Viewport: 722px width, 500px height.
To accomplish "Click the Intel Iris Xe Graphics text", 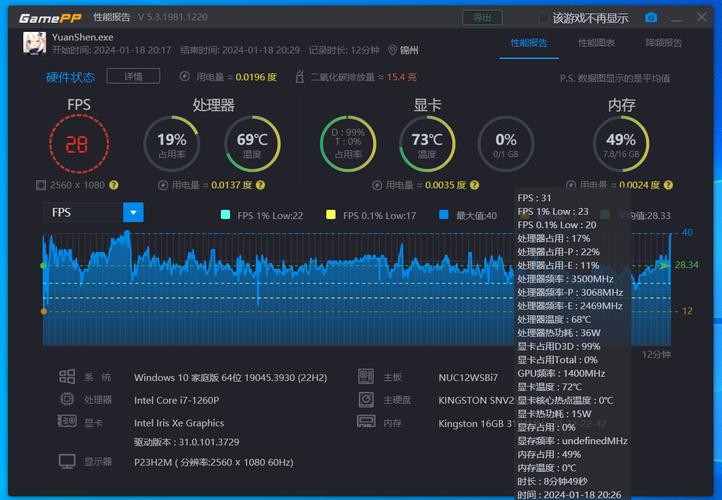I will click(x=179, y=423).
